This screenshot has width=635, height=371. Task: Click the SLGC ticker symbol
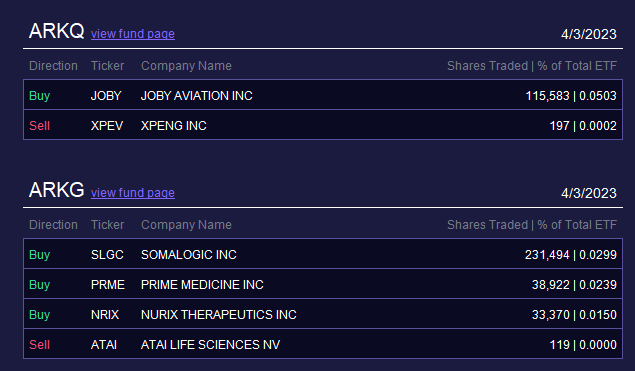point(107,254)
